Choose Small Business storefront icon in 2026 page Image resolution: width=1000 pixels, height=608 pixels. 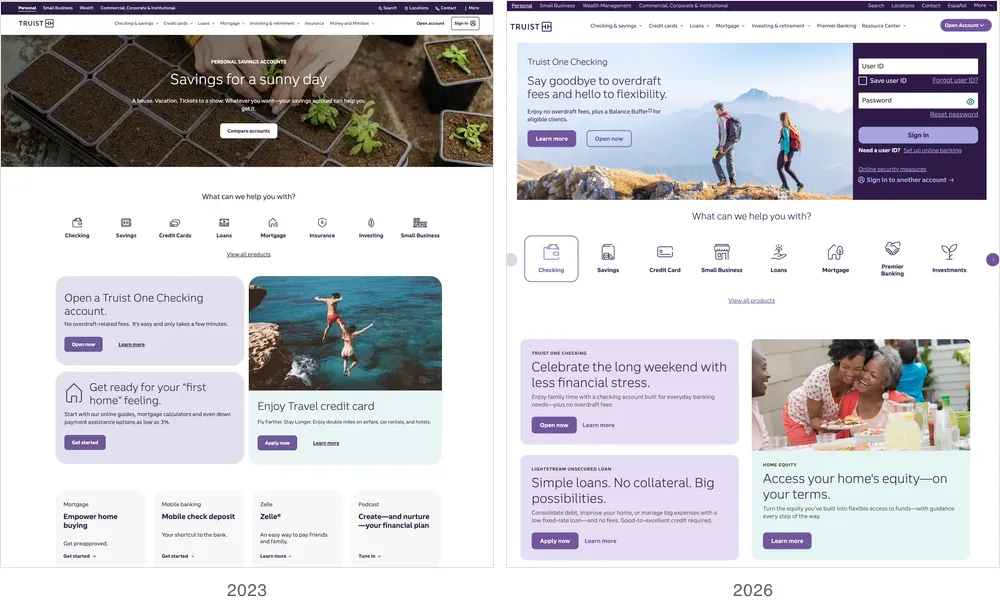721,252
